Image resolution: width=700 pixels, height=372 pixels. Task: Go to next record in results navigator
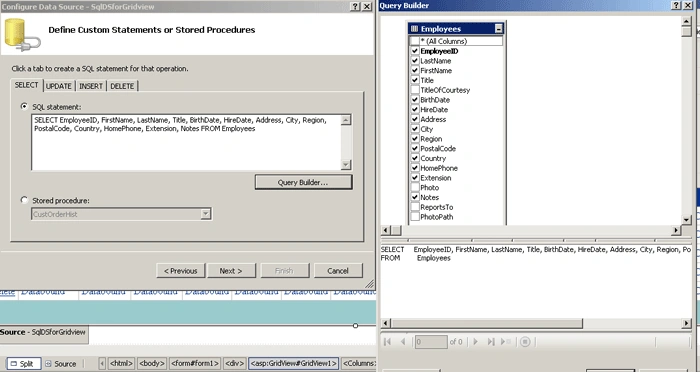click(x=475, y=342)
